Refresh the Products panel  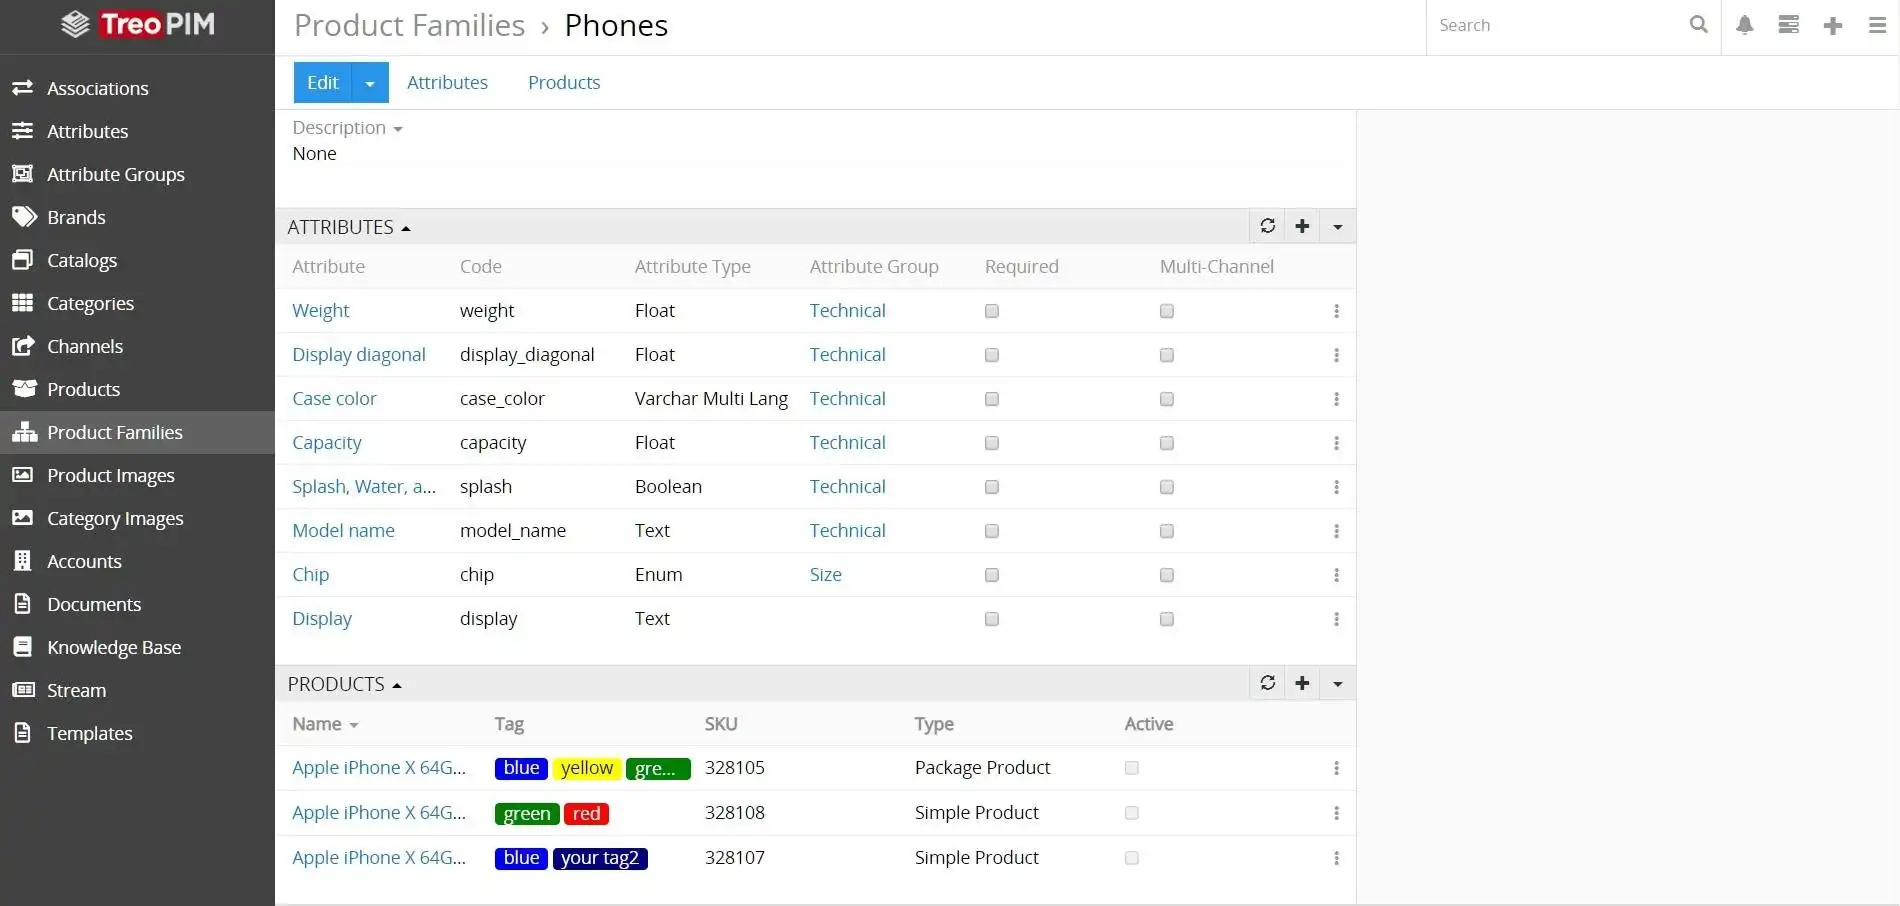[1267, 683]
